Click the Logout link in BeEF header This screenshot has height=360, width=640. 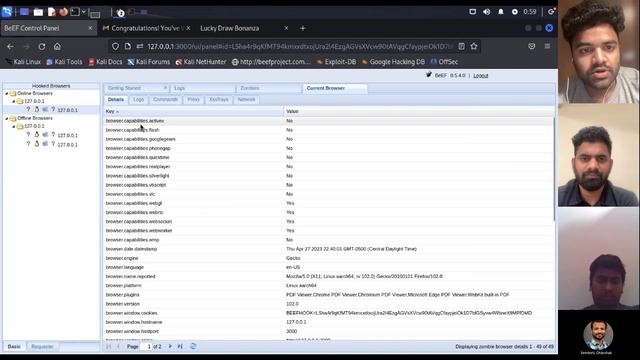click(x=480, y=76)
